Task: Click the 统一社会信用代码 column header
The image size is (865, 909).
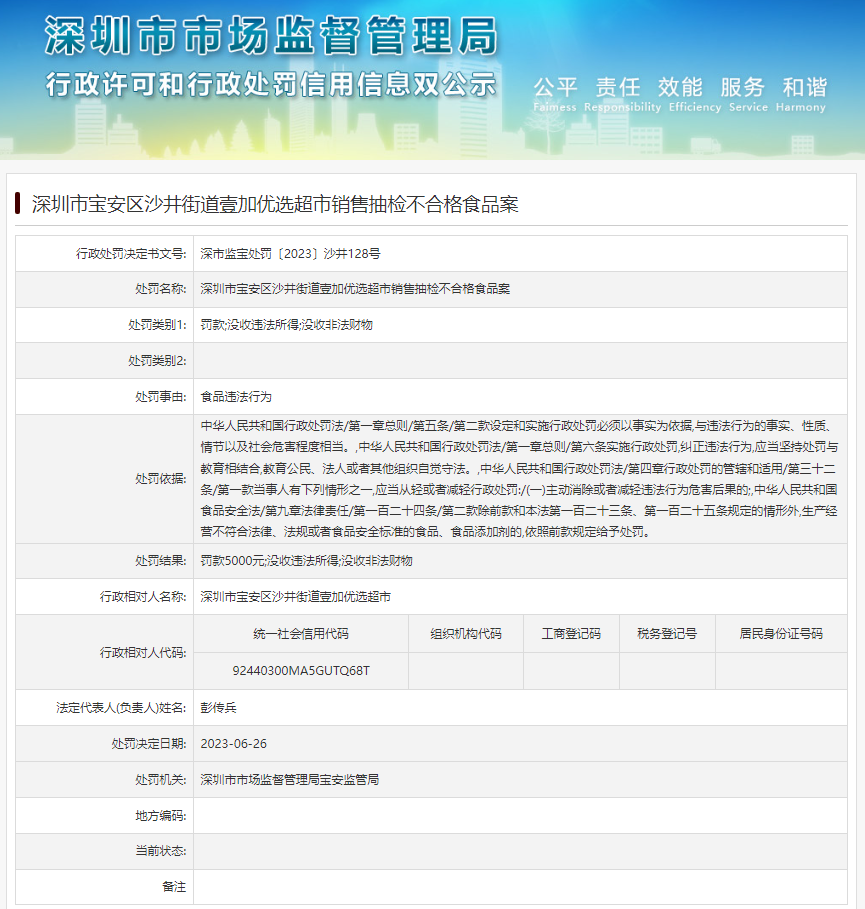Action: pyautogui.click(x=301, y=634)
